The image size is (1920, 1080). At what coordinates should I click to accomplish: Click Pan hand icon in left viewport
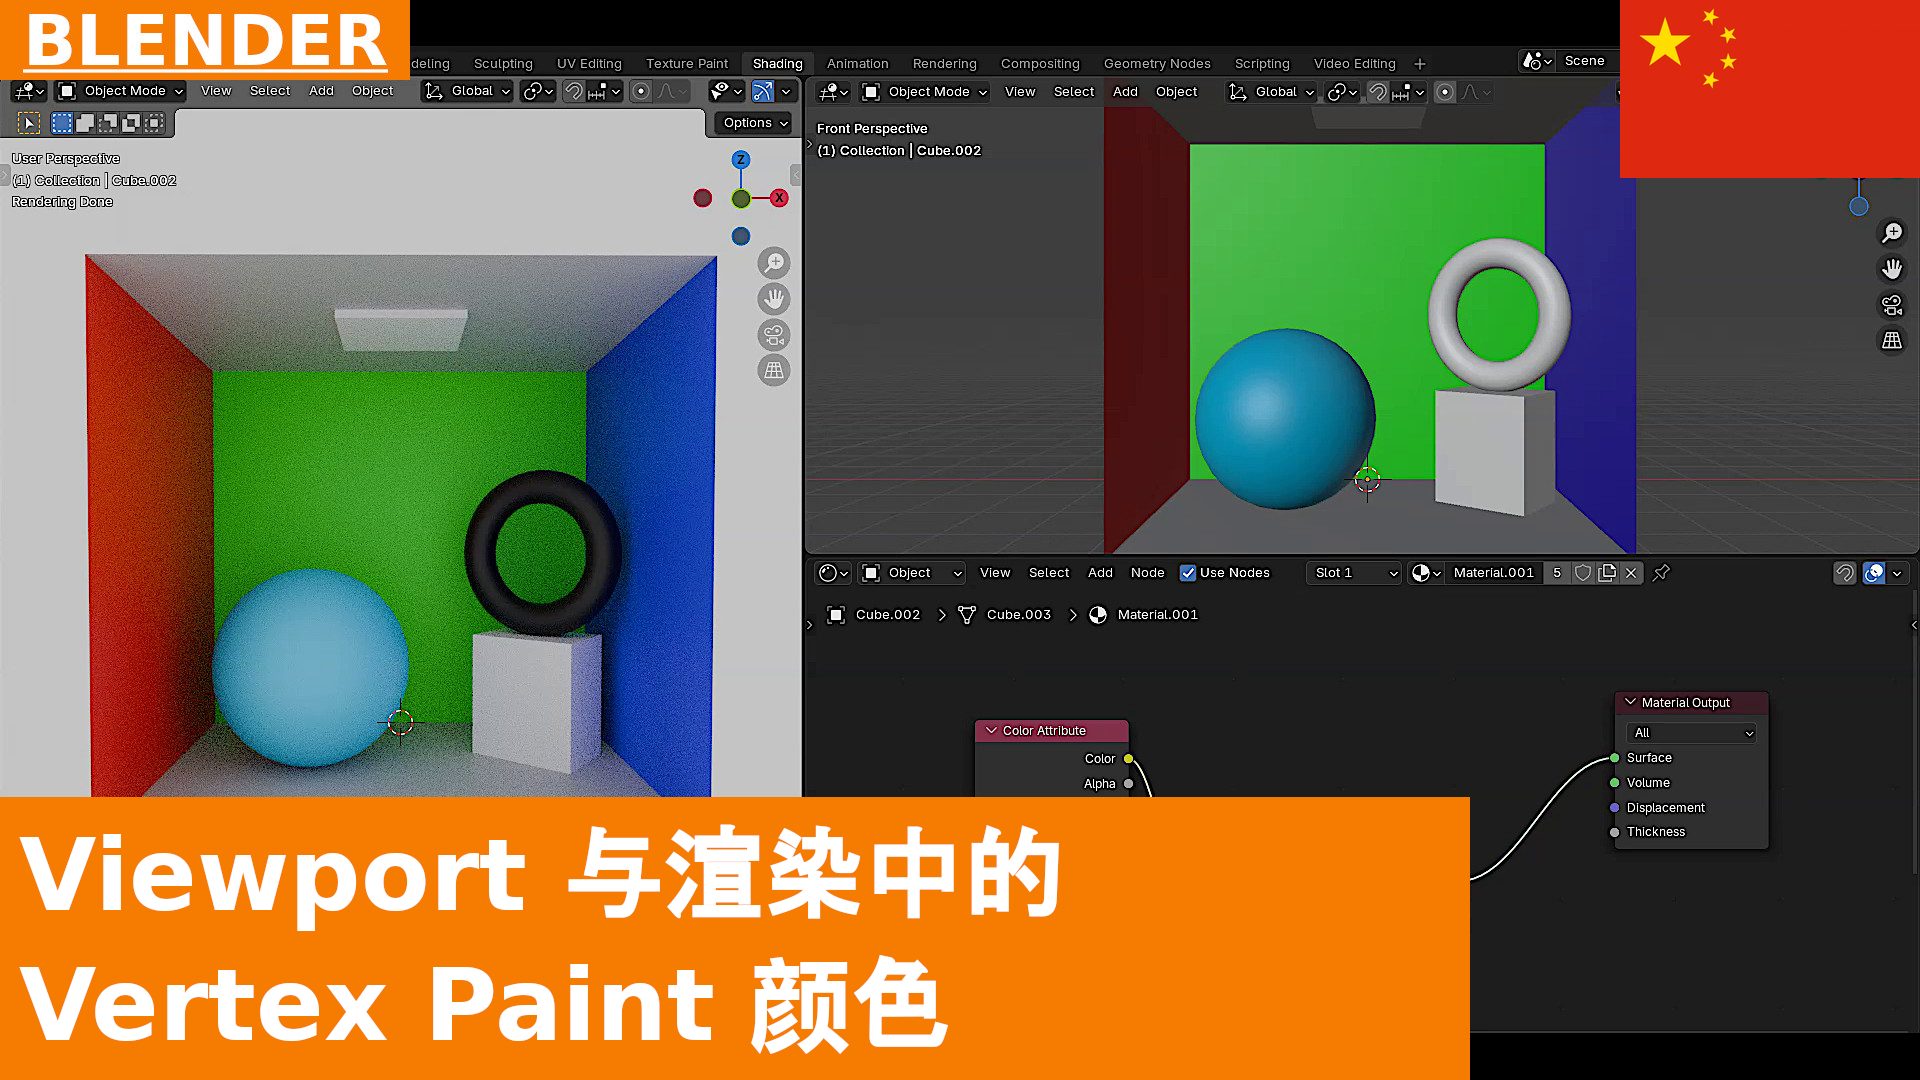tap(774, 299)
